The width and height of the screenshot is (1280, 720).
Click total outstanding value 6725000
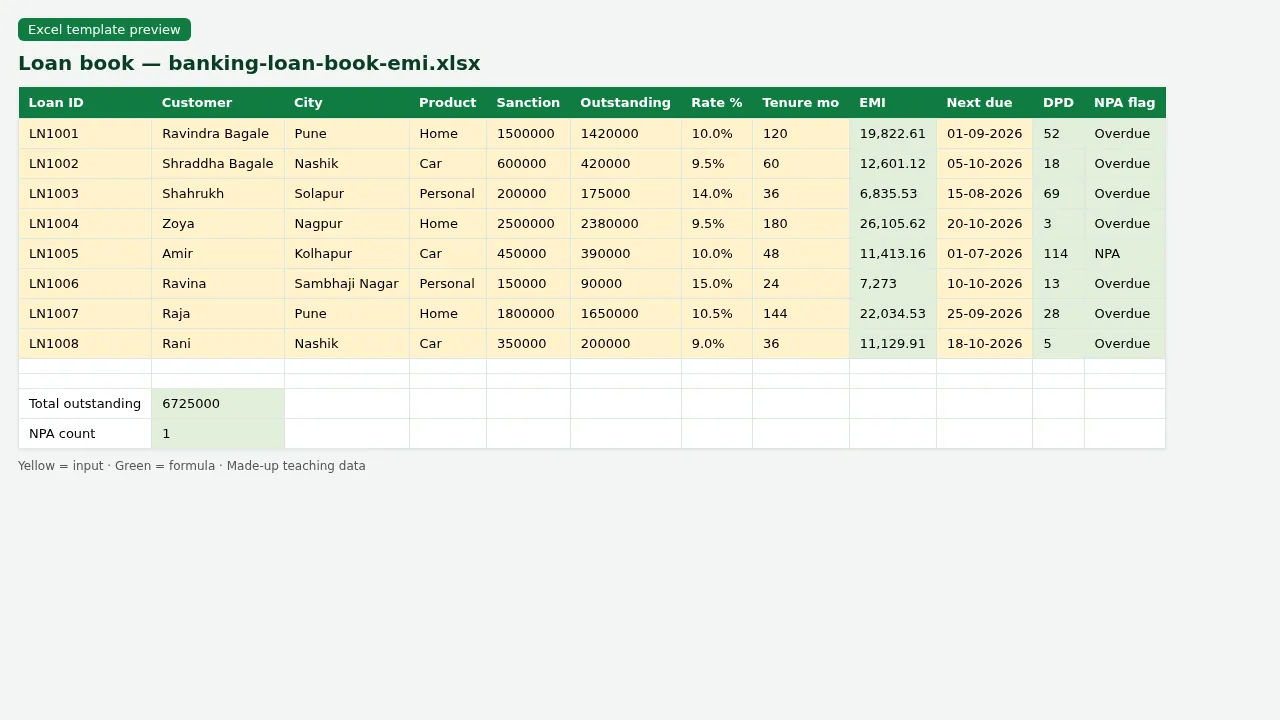pos(218,404)
